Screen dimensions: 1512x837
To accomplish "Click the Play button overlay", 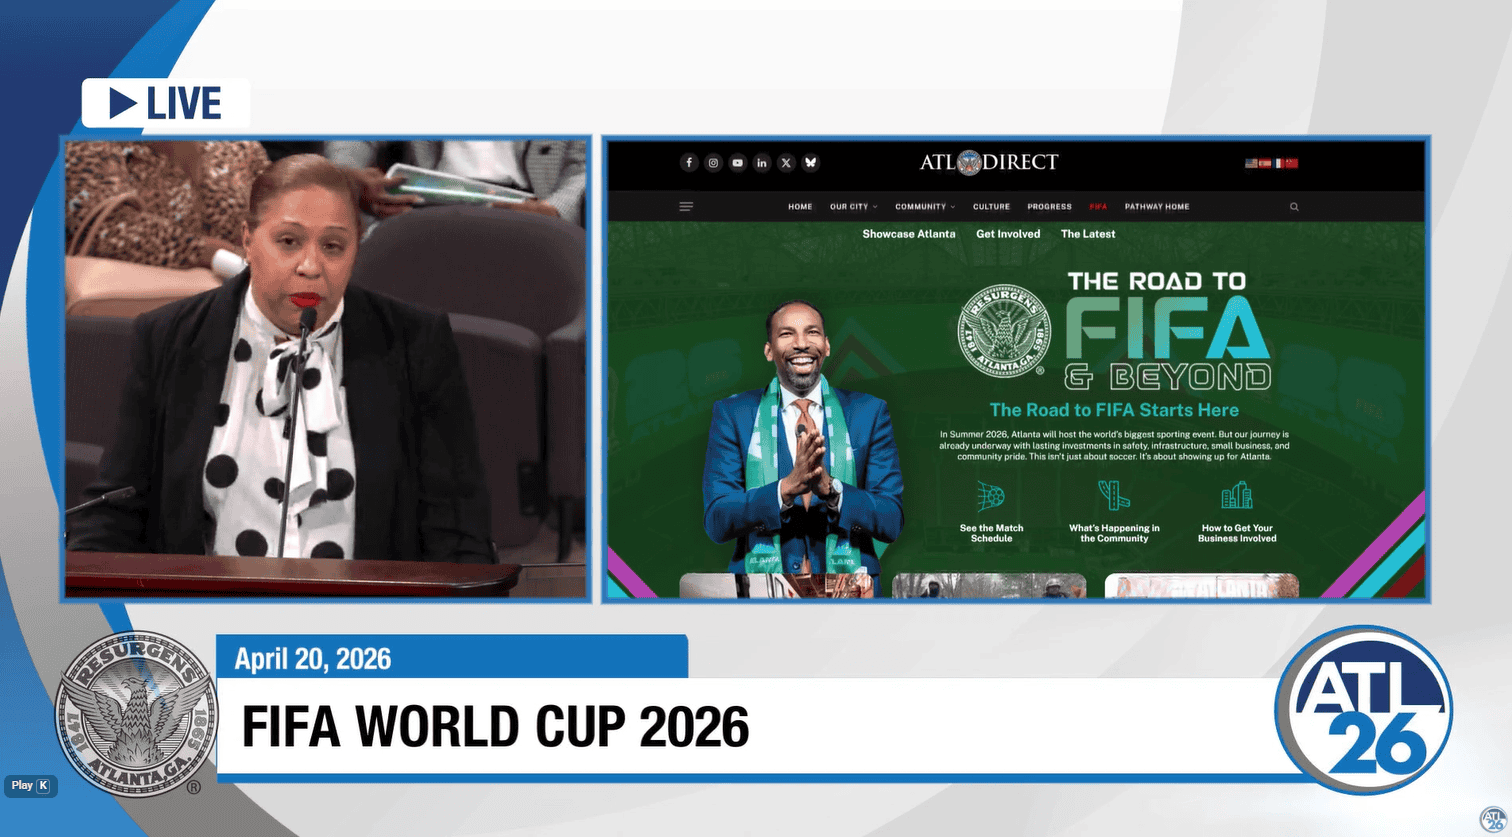I will [x=30, y=786].
